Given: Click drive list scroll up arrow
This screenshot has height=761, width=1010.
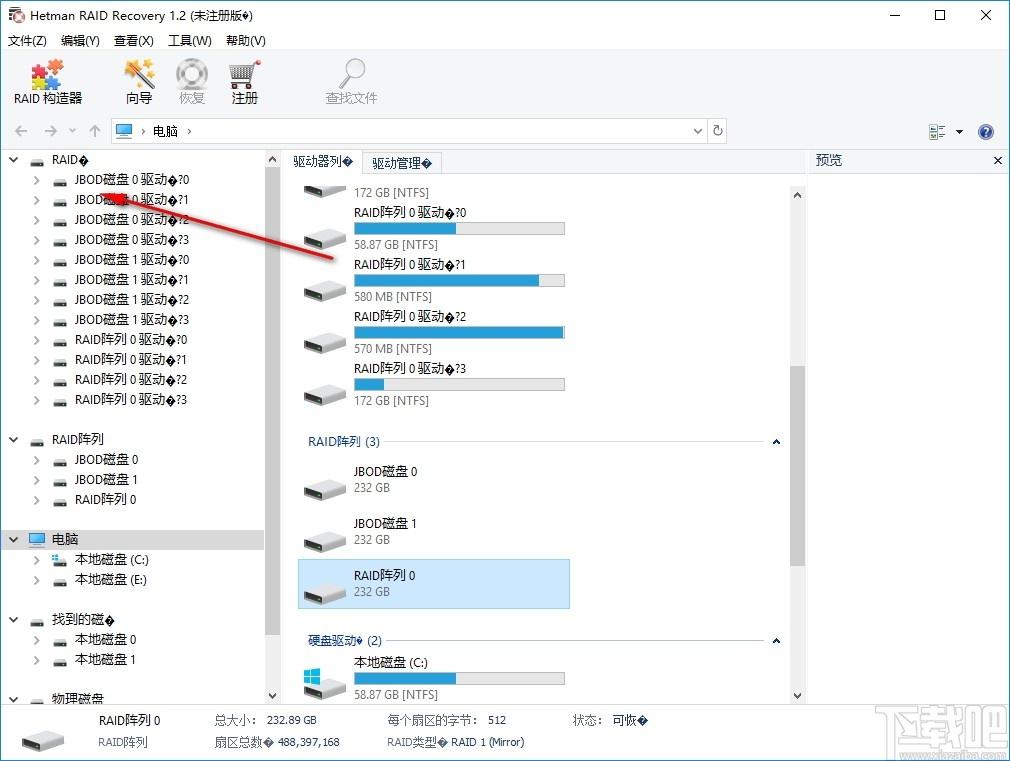Looking at the screenshot, I should click(797, 195).
